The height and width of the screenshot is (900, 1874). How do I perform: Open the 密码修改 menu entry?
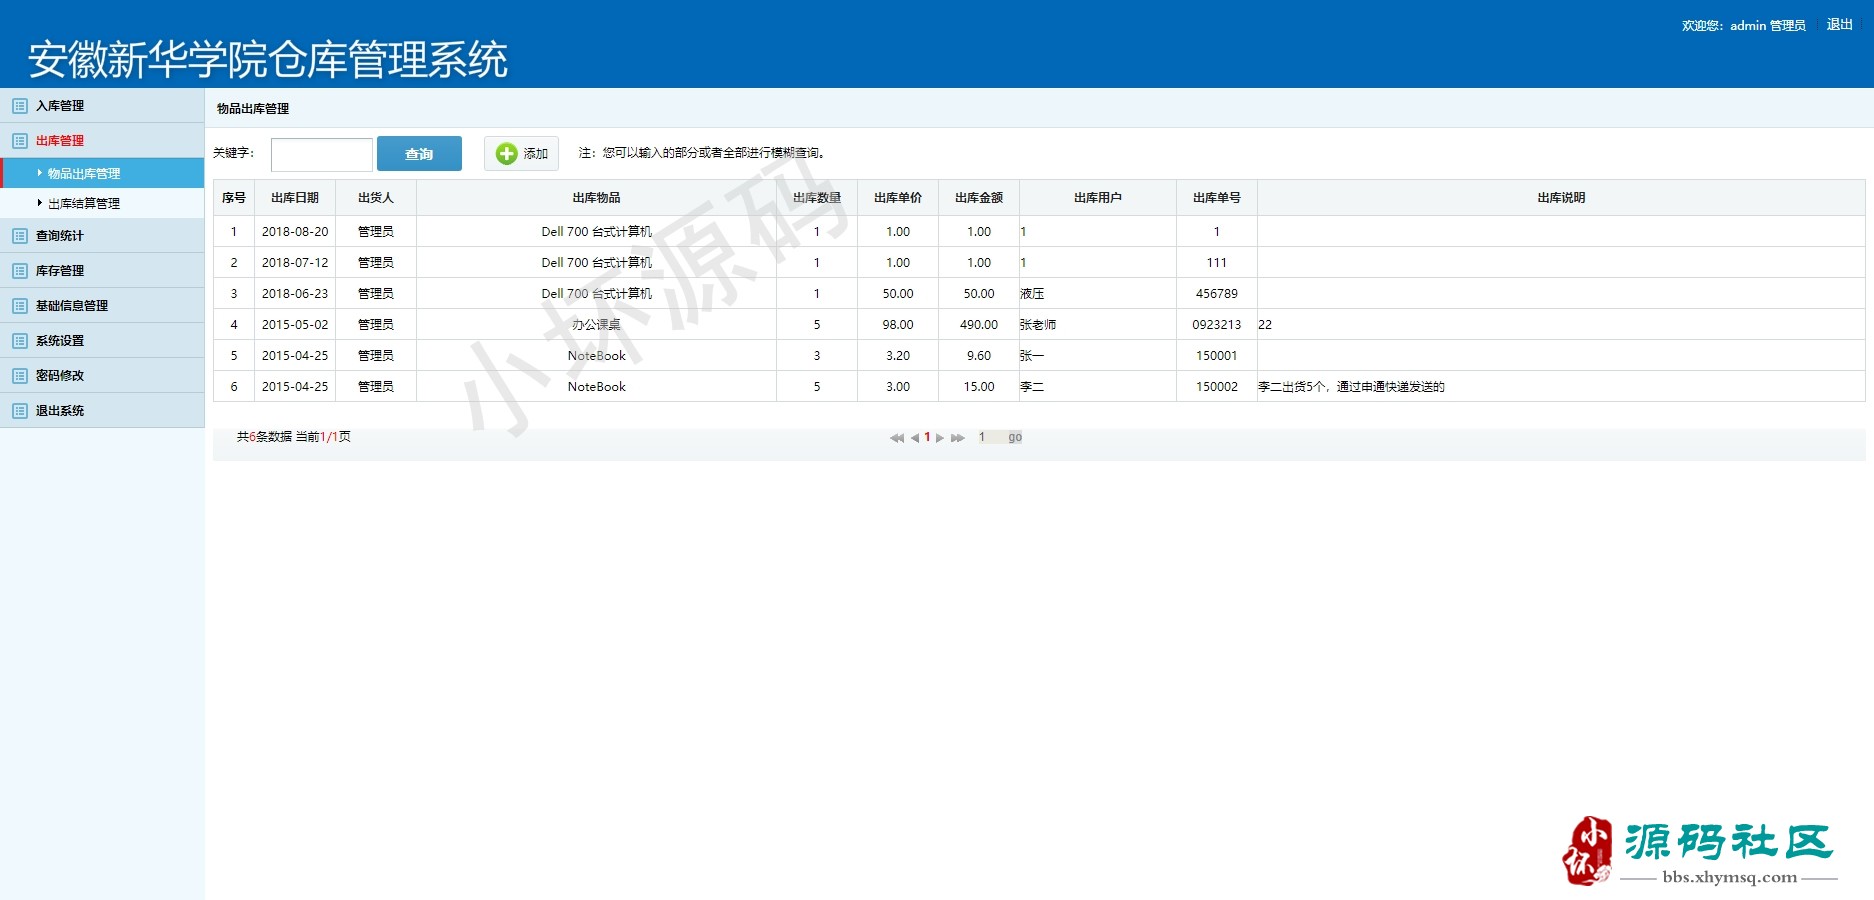click(x=60, y=376)
